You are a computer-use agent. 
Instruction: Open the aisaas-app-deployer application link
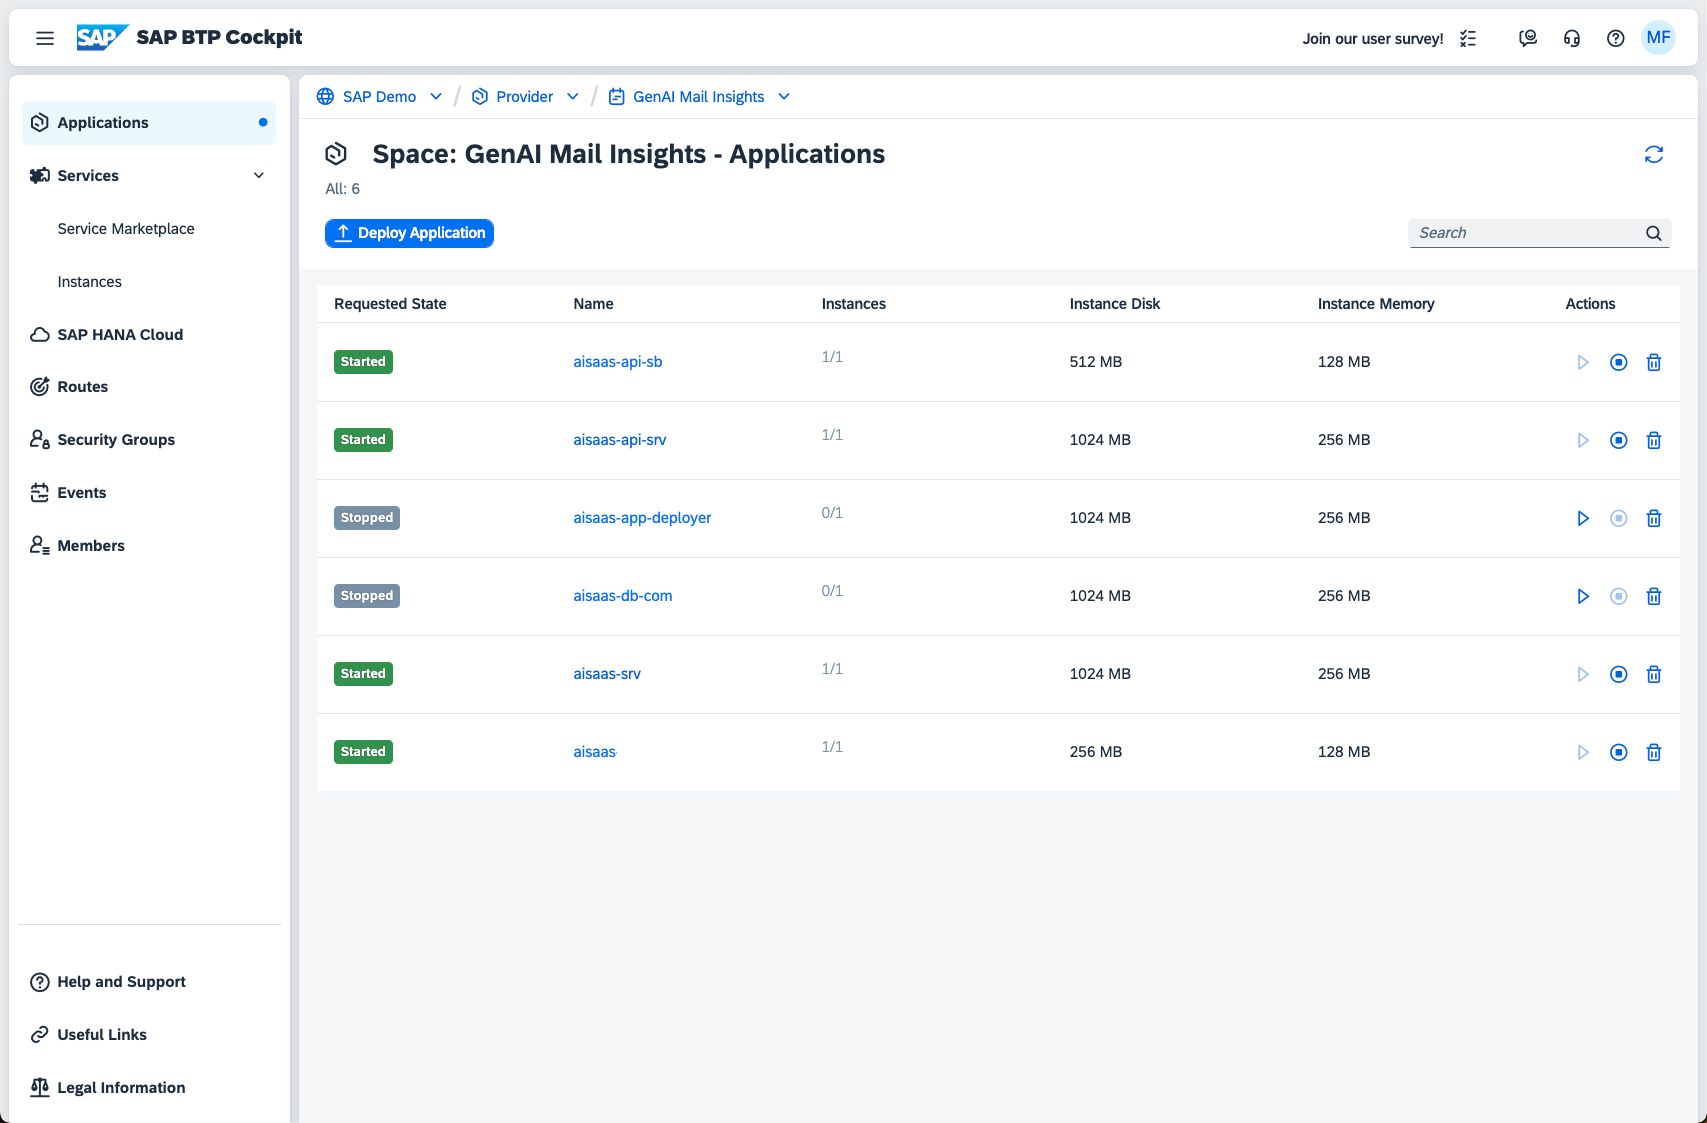click(x=642, y=518)
